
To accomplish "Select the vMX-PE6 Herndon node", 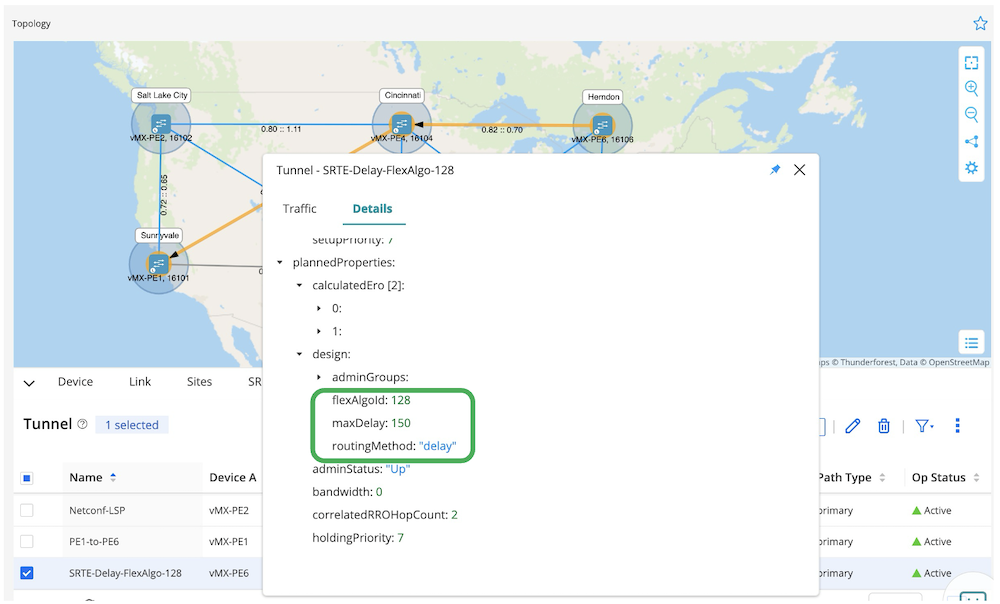I will point(602,125).
